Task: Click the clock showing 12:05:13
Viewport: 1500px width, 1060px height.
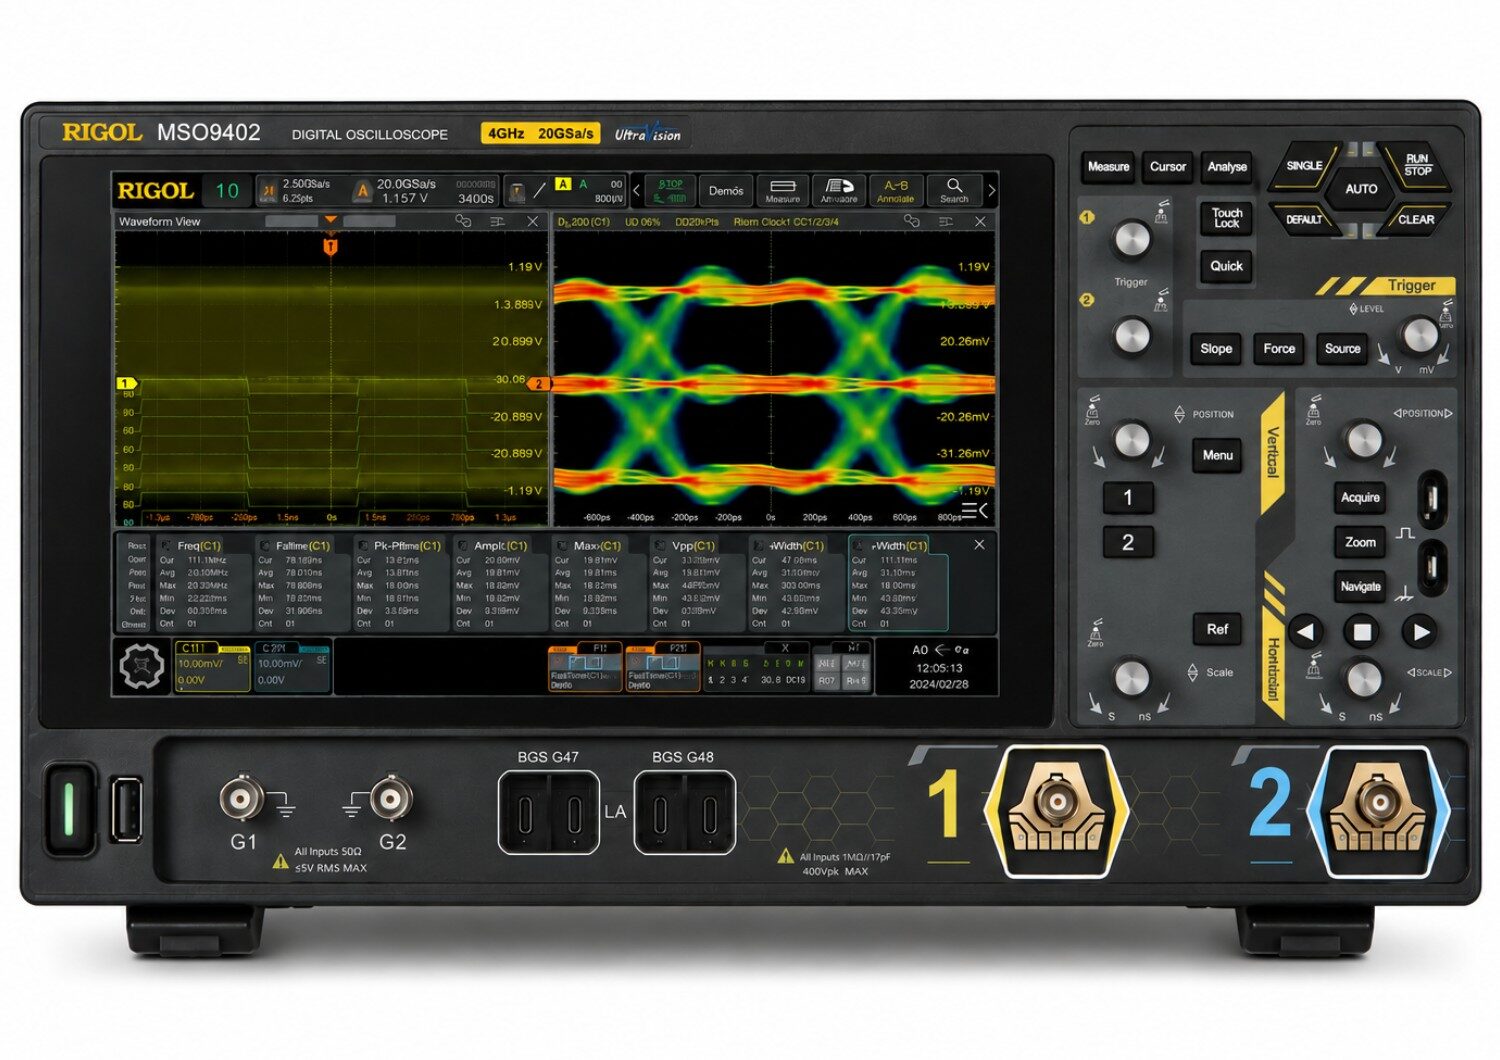Action: click(x=938, y=668)
